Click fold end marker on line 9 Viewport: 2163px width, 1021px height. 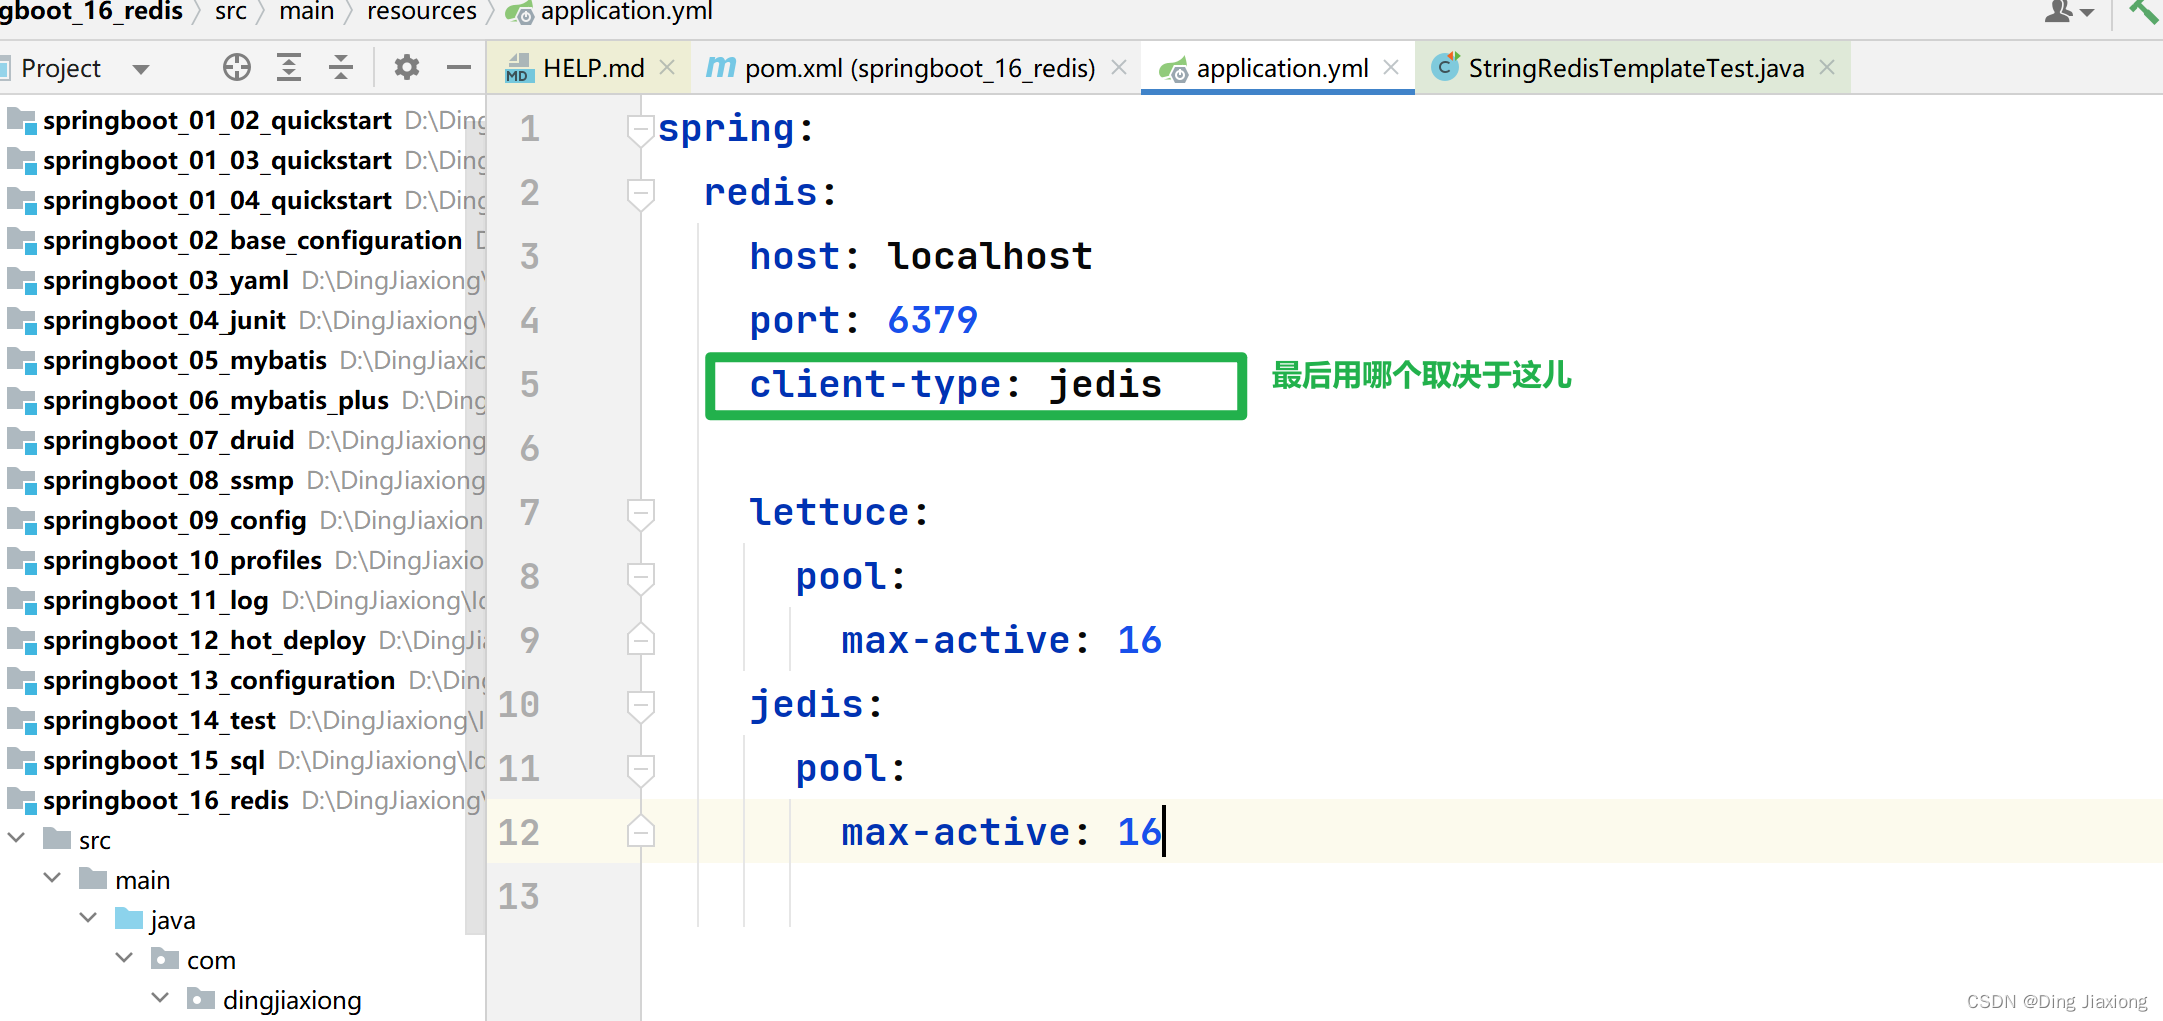pyautogui.click(x=640, y=639)
